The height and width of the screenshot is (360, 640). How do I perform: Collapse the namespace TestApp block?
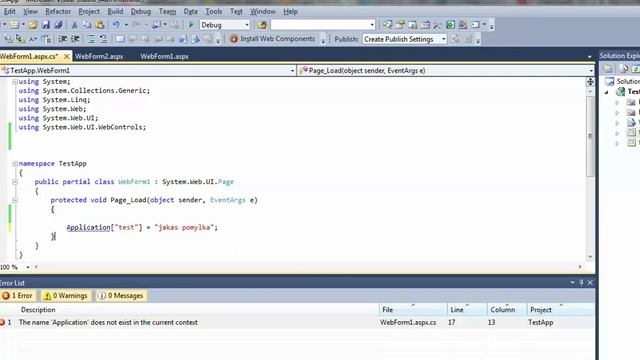[x=15, y=163]
